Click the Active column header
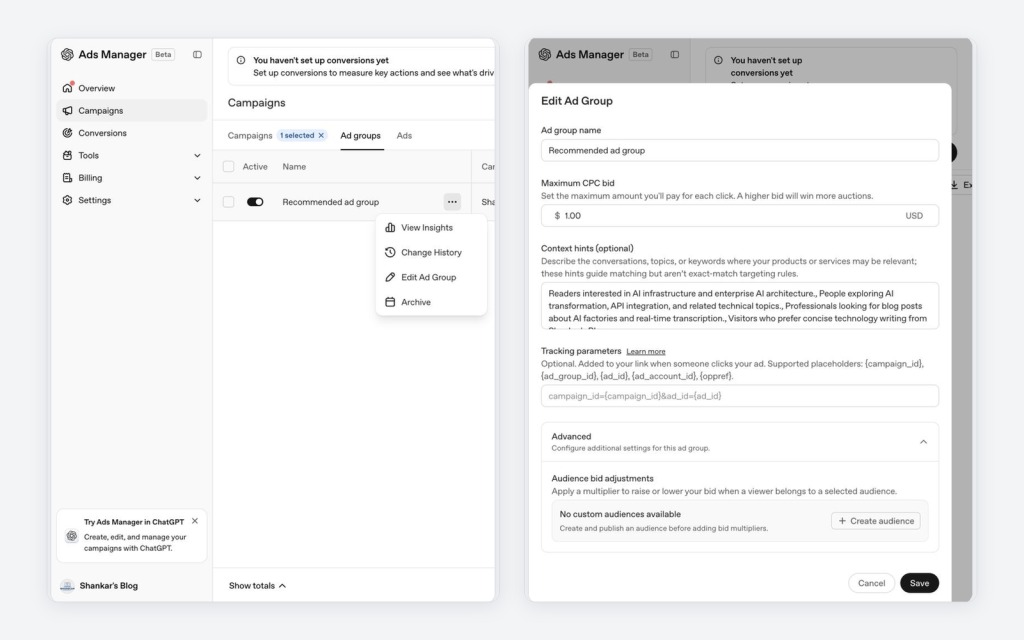 click(x=255, y=167)
